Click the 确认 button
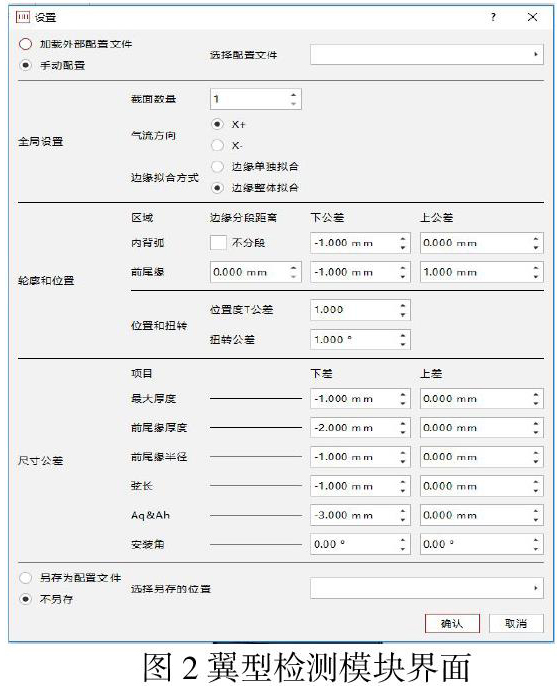 click(x=452, y=623)
